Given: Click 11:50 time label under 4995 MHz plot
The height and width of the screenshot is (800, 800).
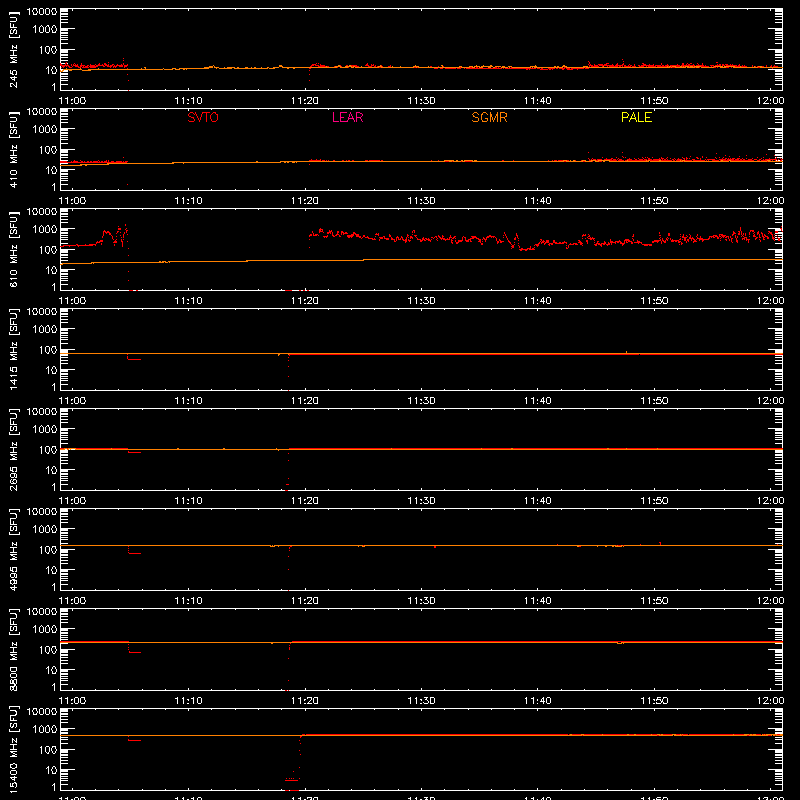Looking at the screenshot, I should 654,601.
